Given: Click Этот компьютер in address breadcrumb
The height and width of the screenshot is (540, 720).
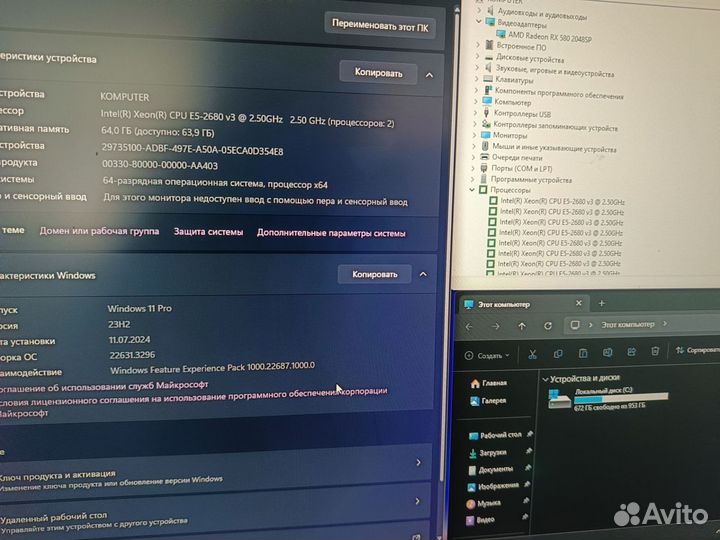Looking at the screenshot, I should (628, 324).
